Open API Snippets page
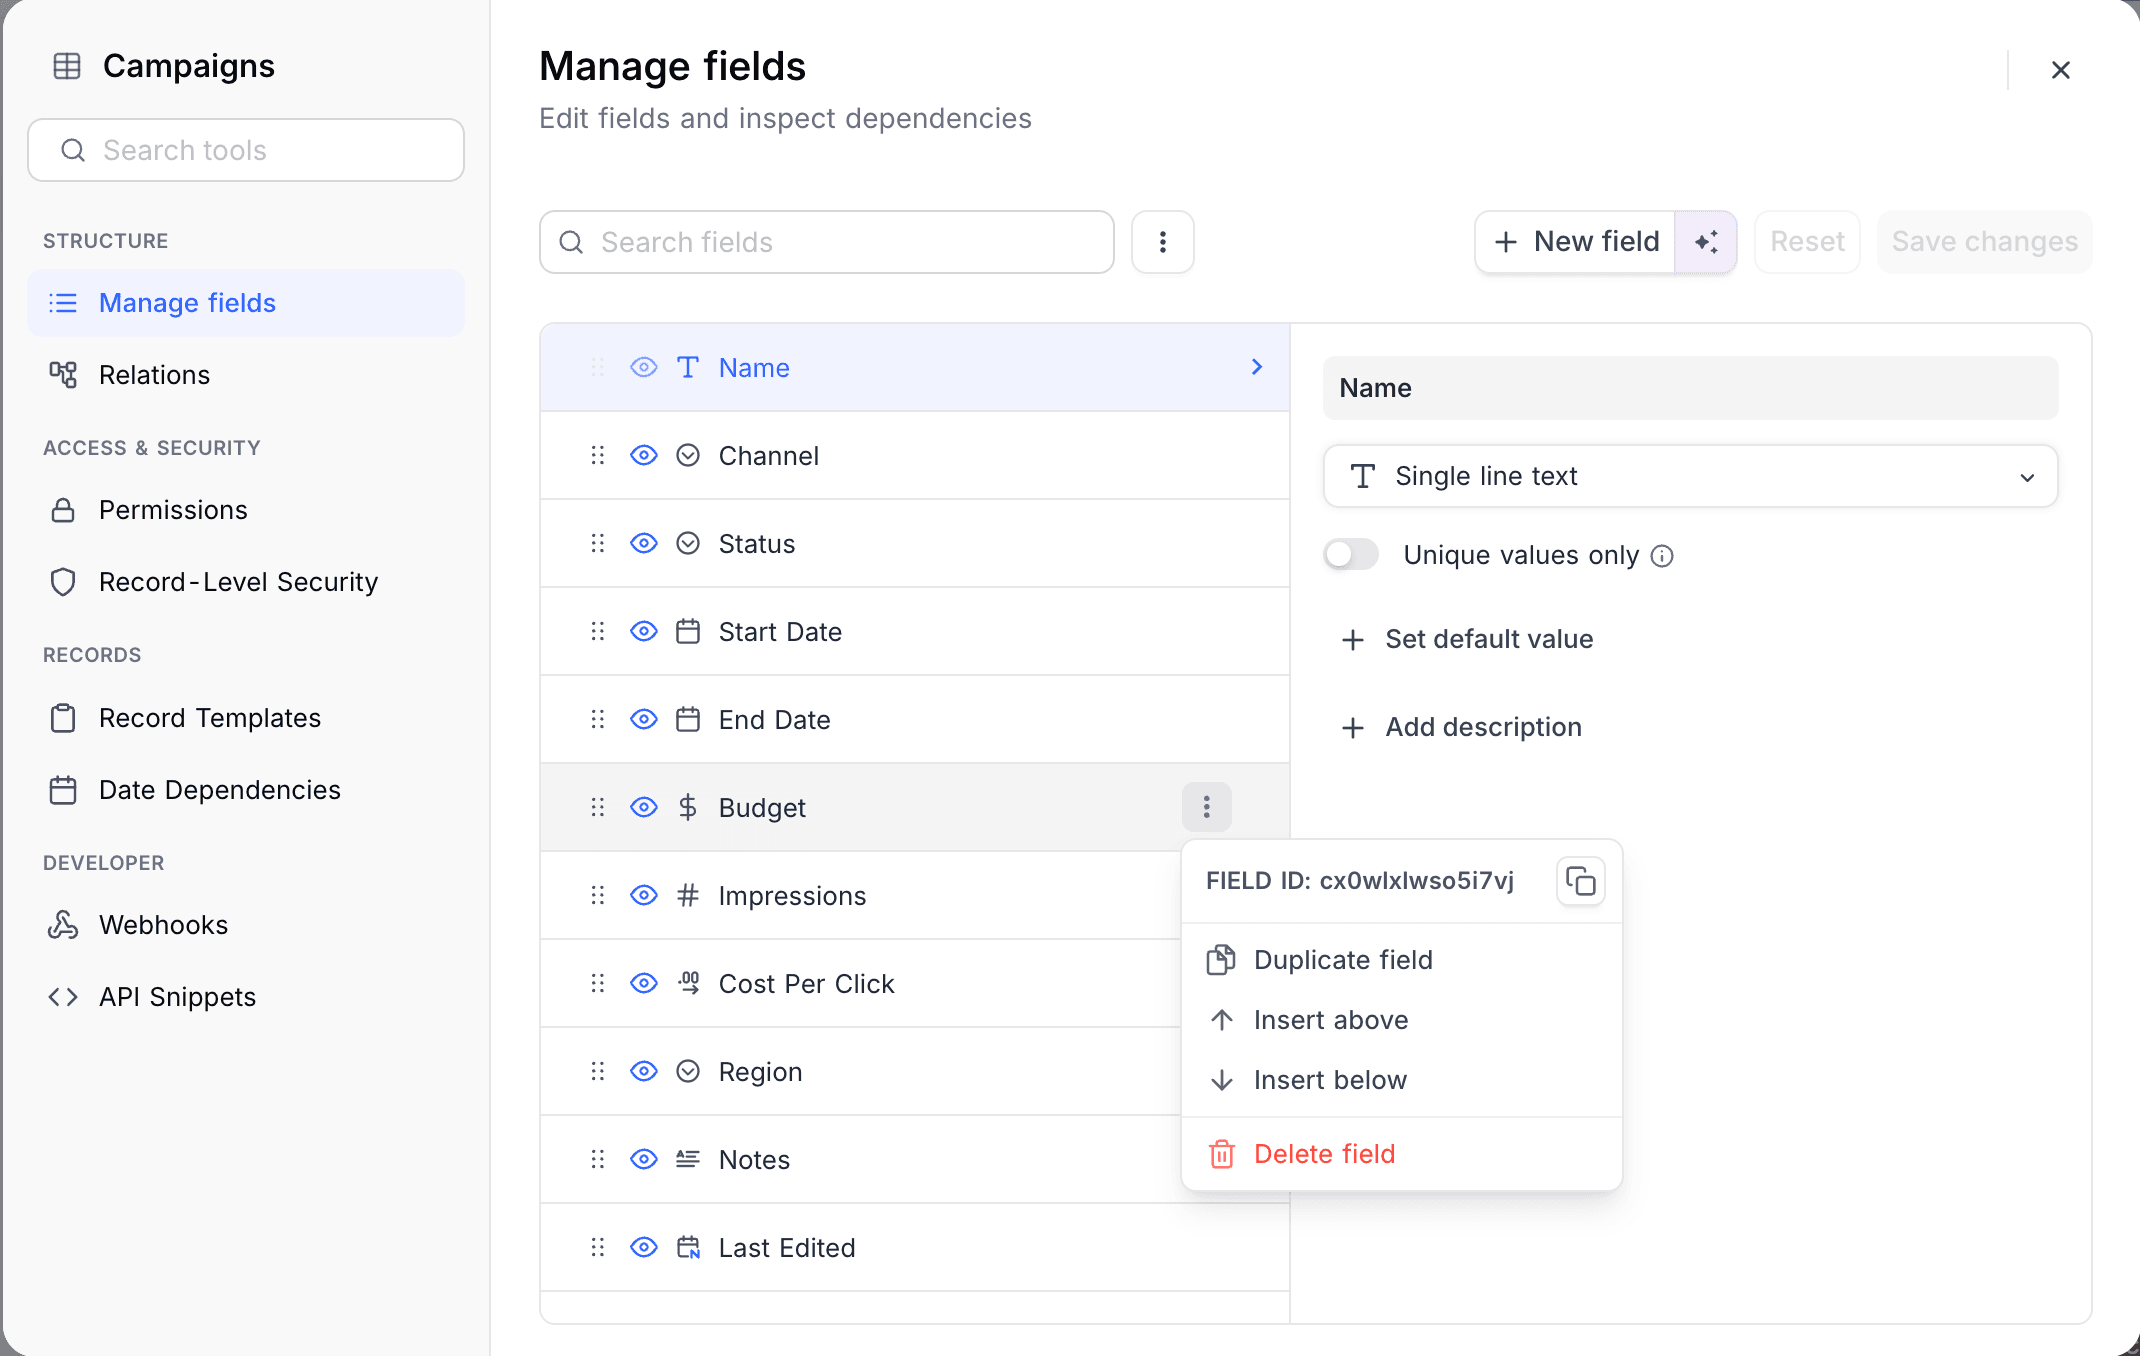Screen dimensions: 2140x1356 point(246,997)
